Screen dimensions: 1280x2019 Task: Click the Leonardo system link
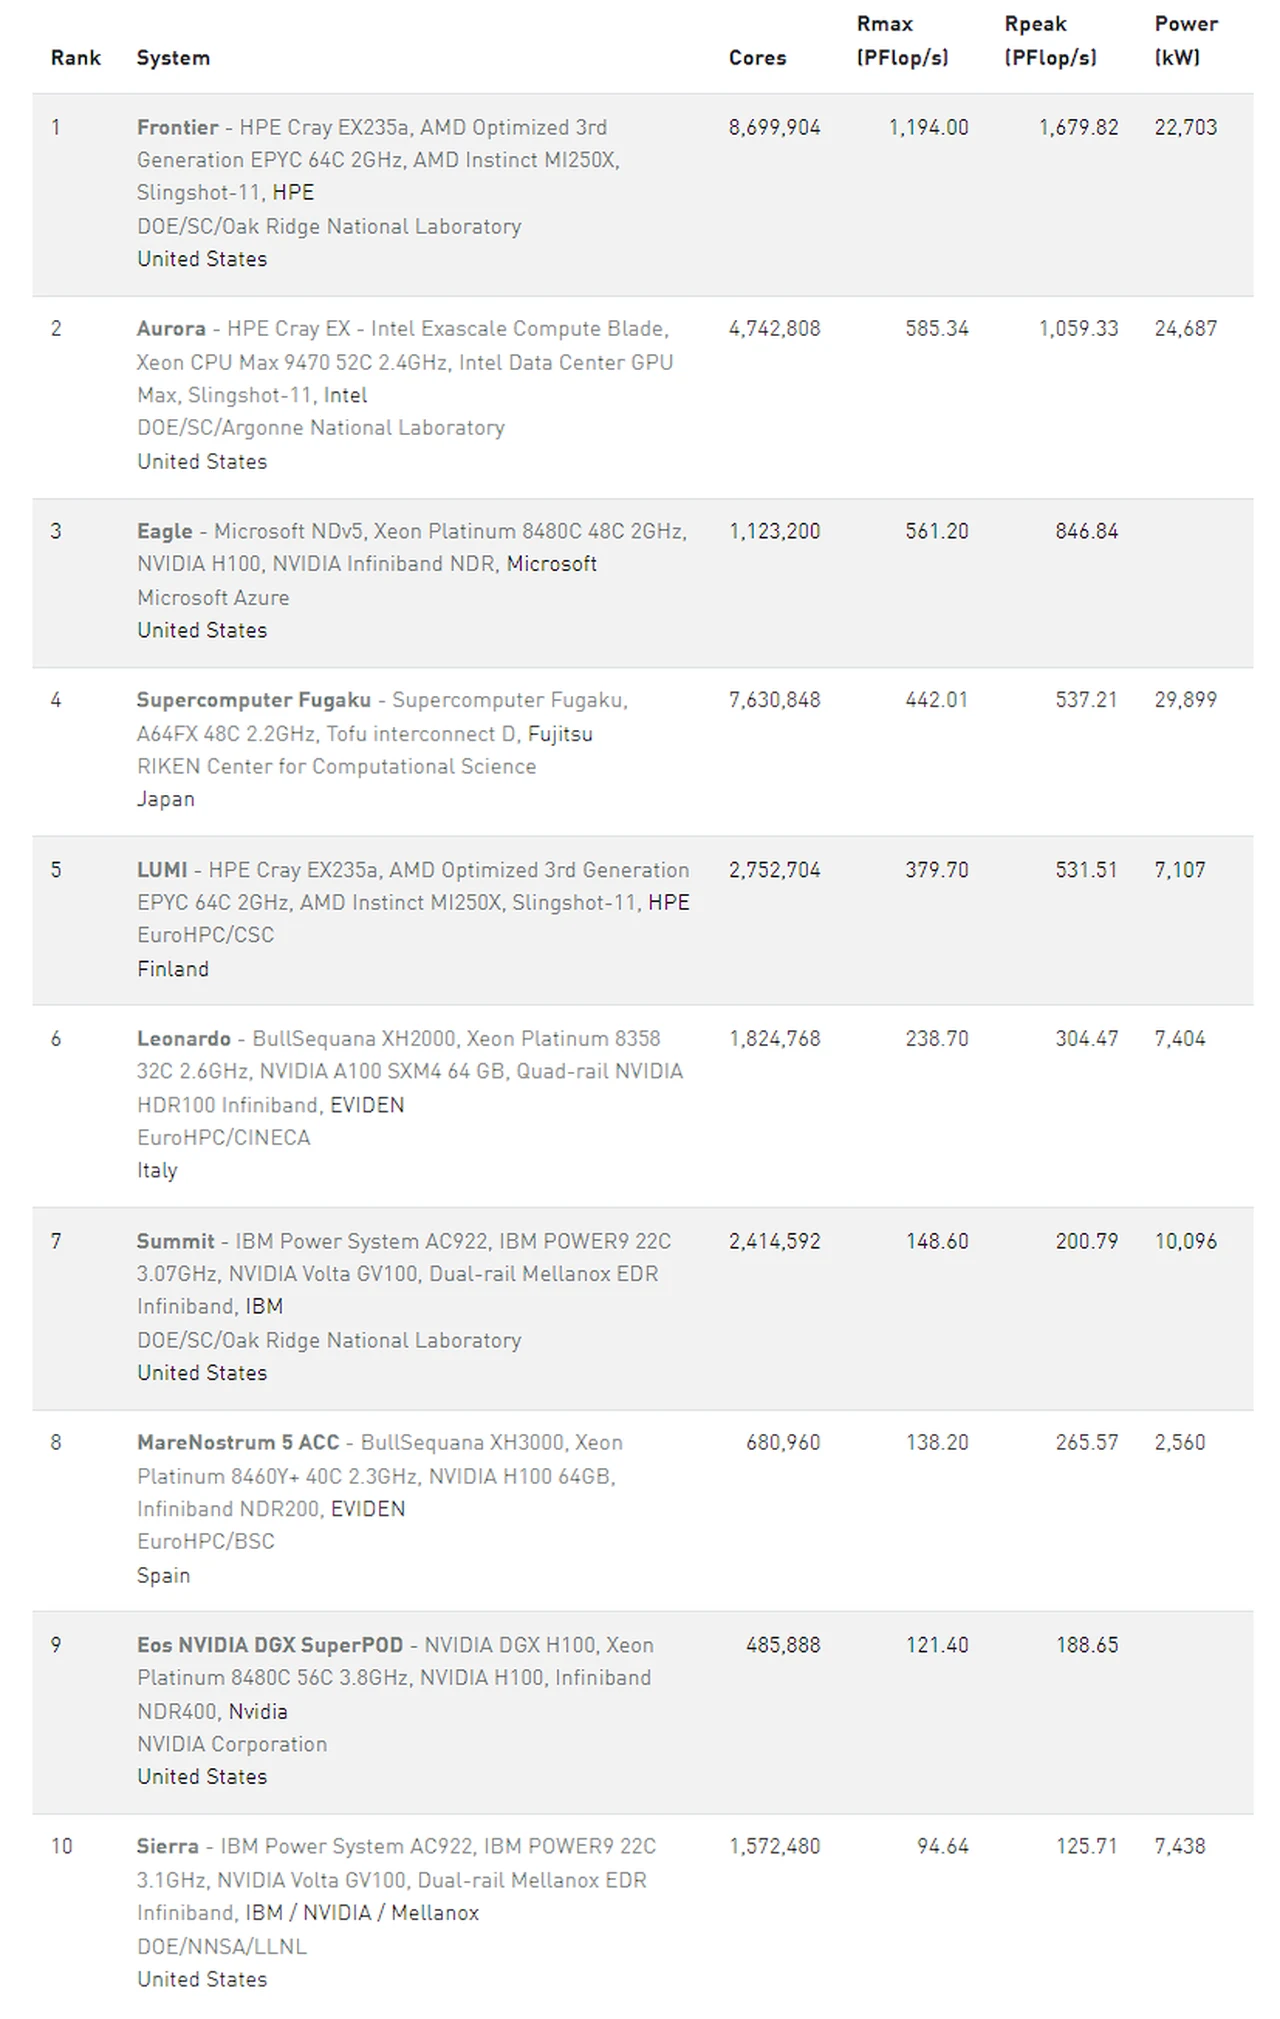[x=183, y=1039]
